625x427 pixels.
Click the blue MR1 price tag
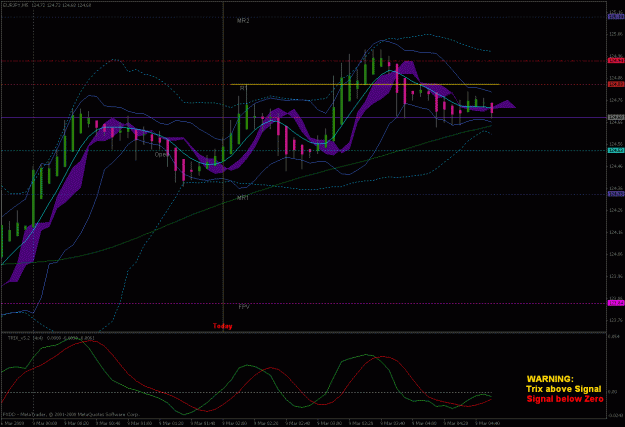tap(616, 194)
